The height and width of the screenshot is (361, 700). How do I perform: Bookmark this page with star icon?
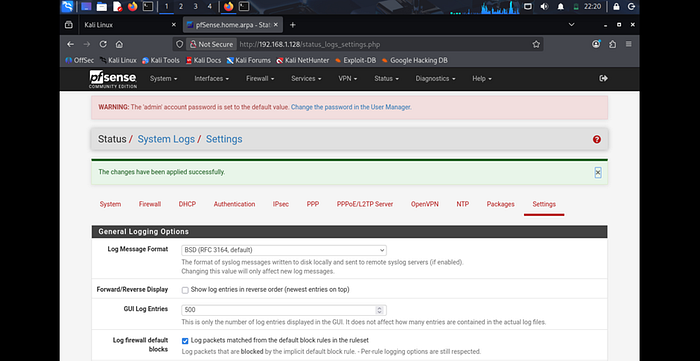pos(536,44)
